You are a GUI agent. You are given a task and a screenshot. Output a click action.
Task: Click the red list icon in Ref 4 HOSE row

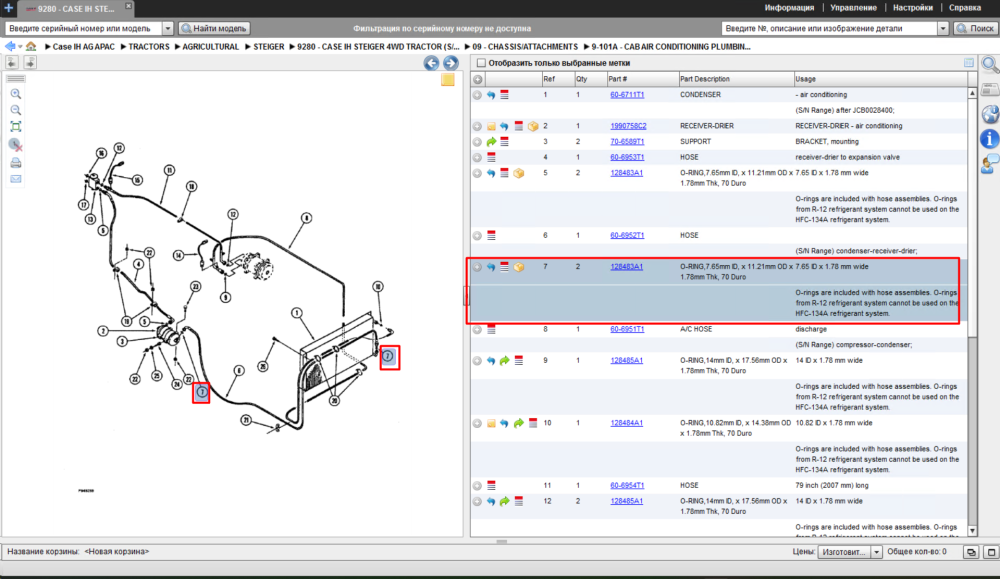point(491,157)
